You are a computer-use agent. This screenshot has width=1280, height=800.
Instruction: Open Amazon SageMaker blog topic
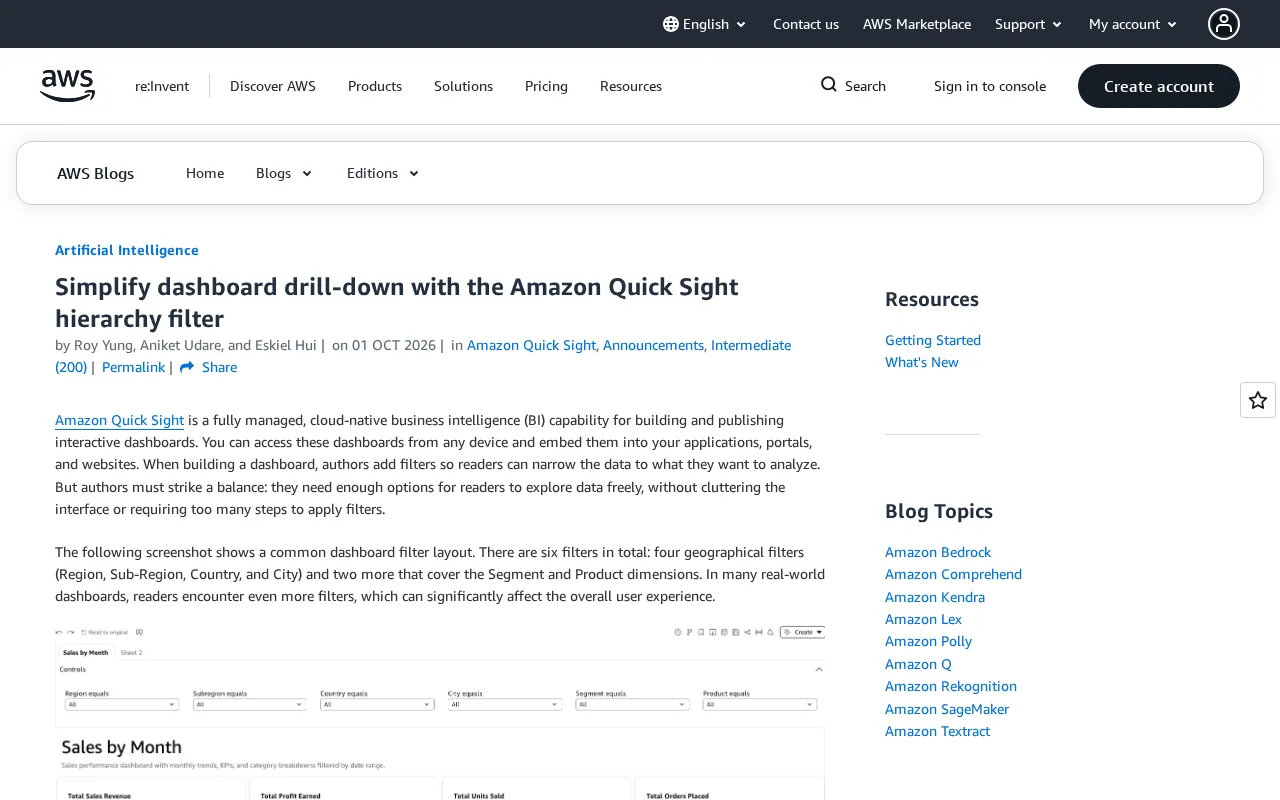click(947, 709)
